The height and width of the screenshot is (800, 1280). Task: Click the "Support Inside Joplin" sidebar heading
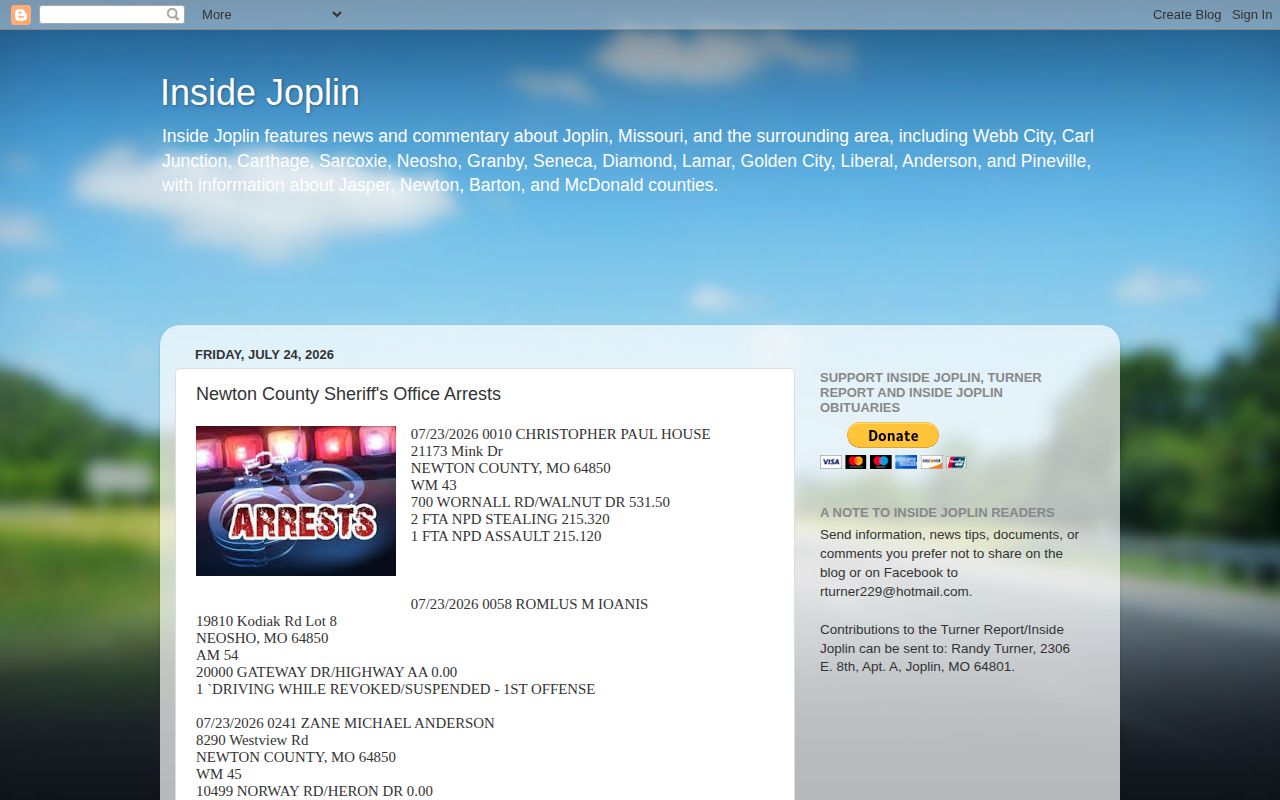pyautogui.click(x=931, y=392)
